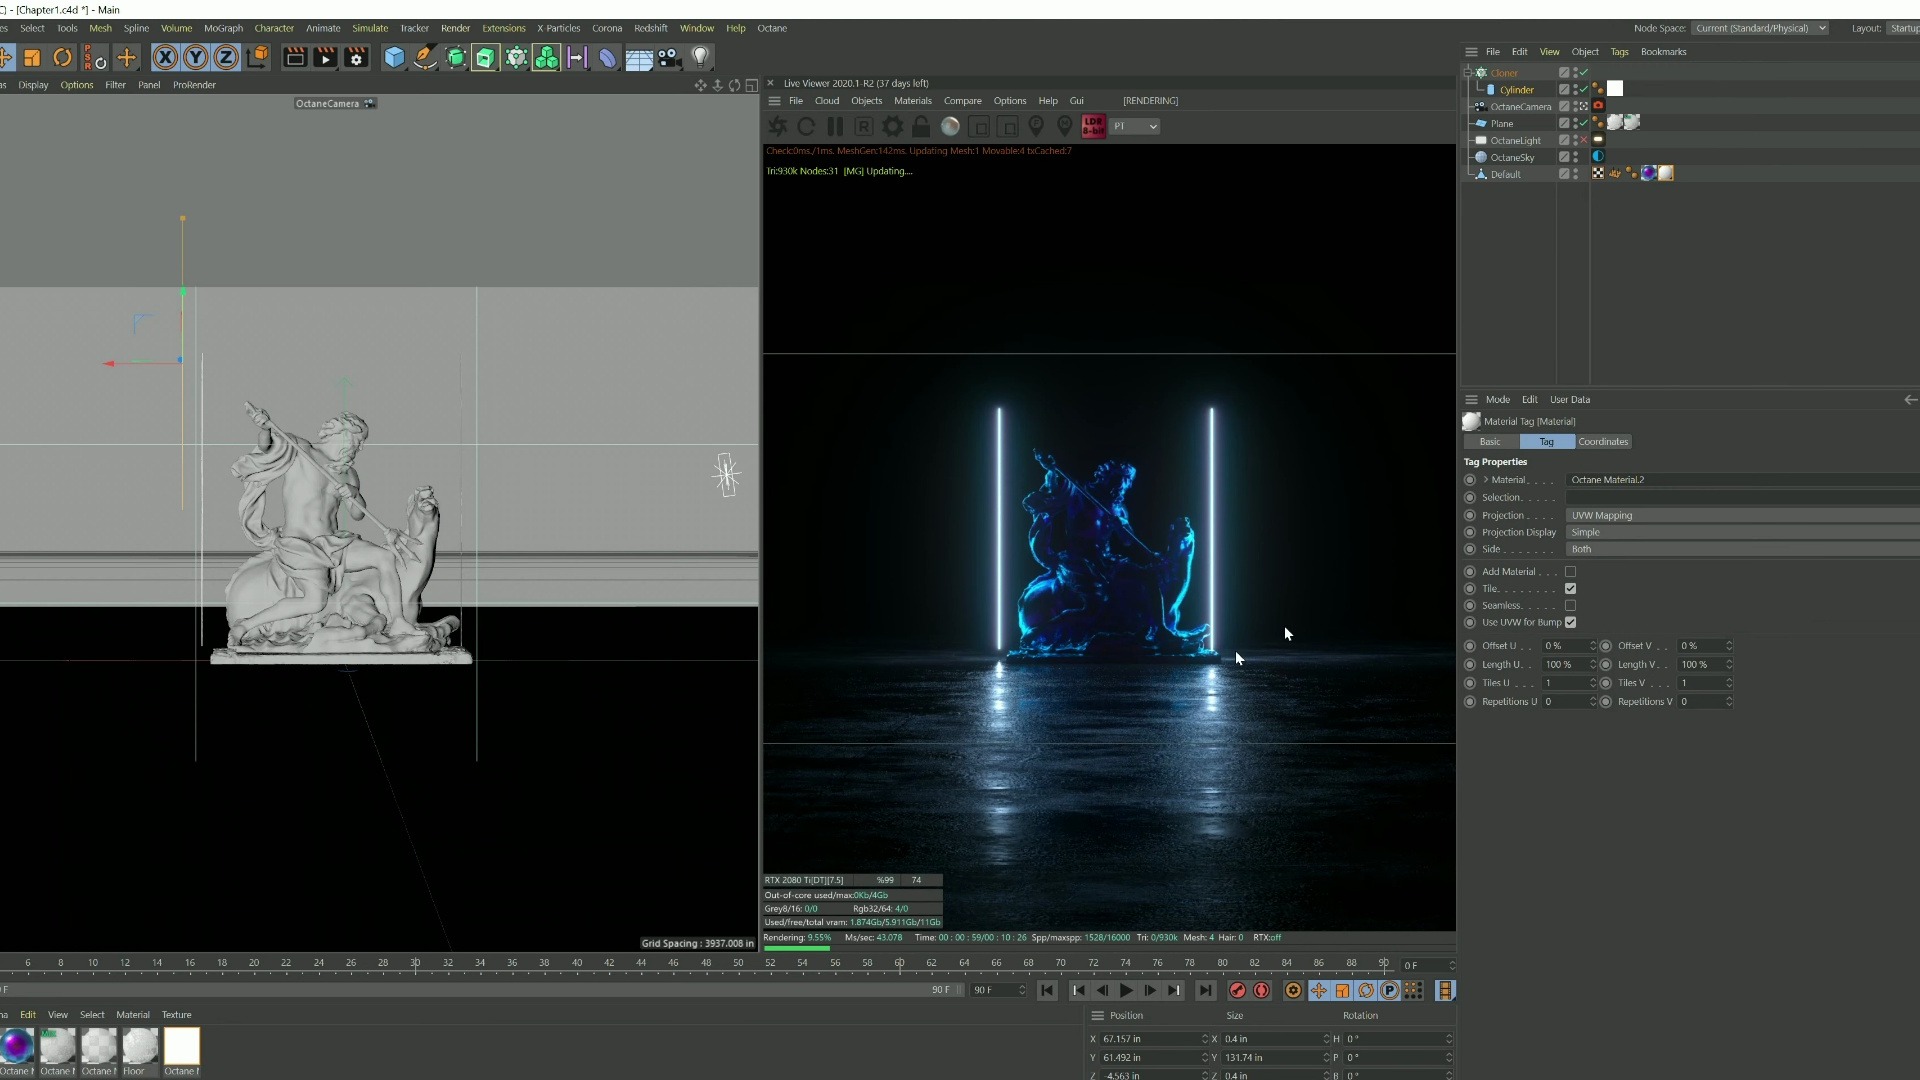1920x1080 pixels.
Task: Switch to the Coordinates tab in Material Tag
Action: pos(1604,442)
